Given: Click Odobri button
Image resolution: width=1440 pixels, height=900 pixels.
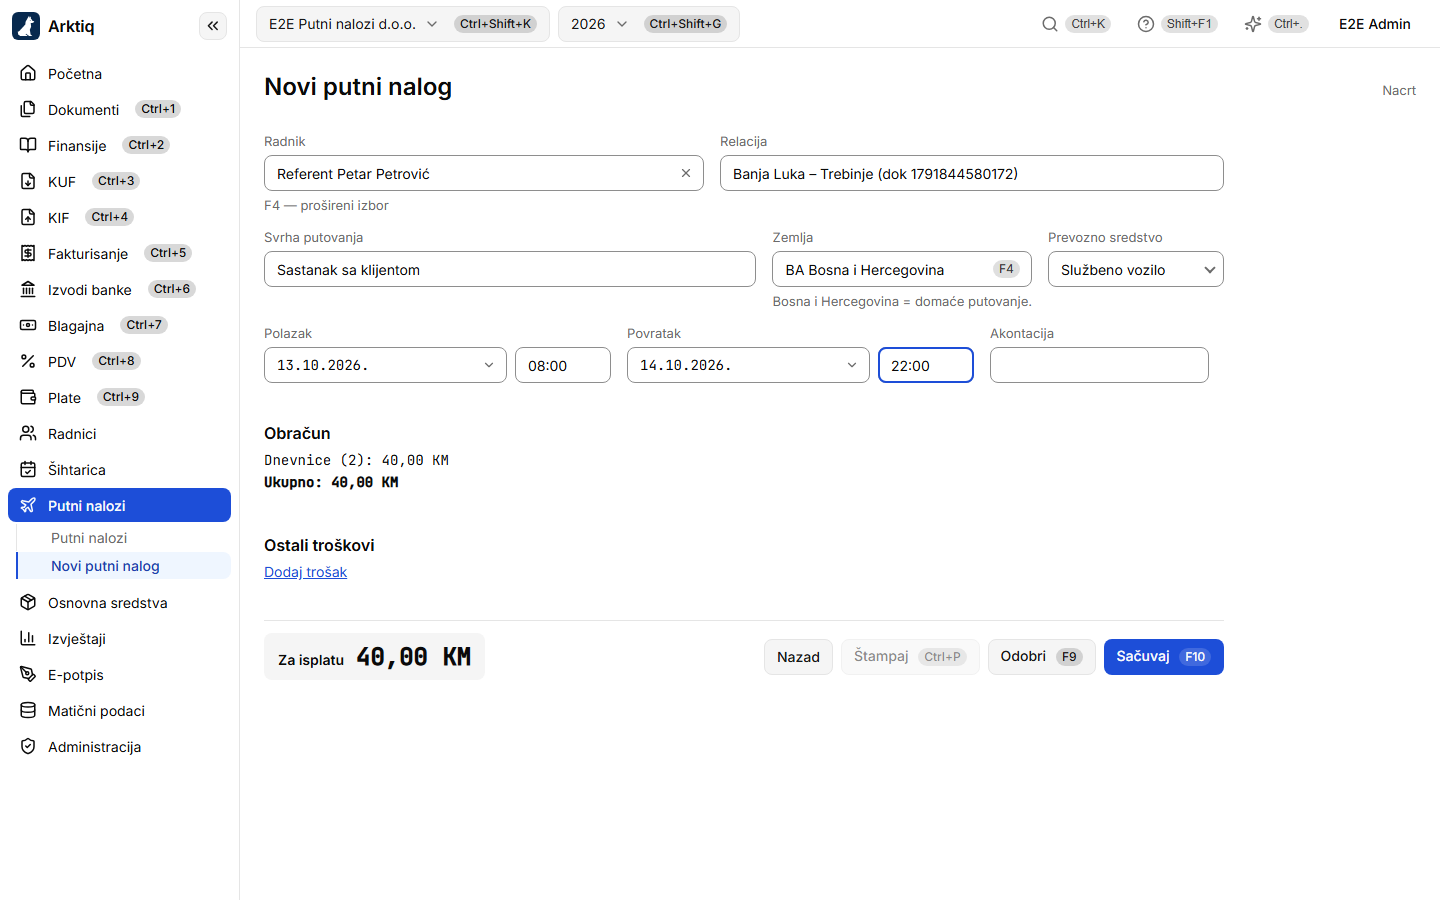Looking at the screenshot, I should click(x=1042, y=657).
